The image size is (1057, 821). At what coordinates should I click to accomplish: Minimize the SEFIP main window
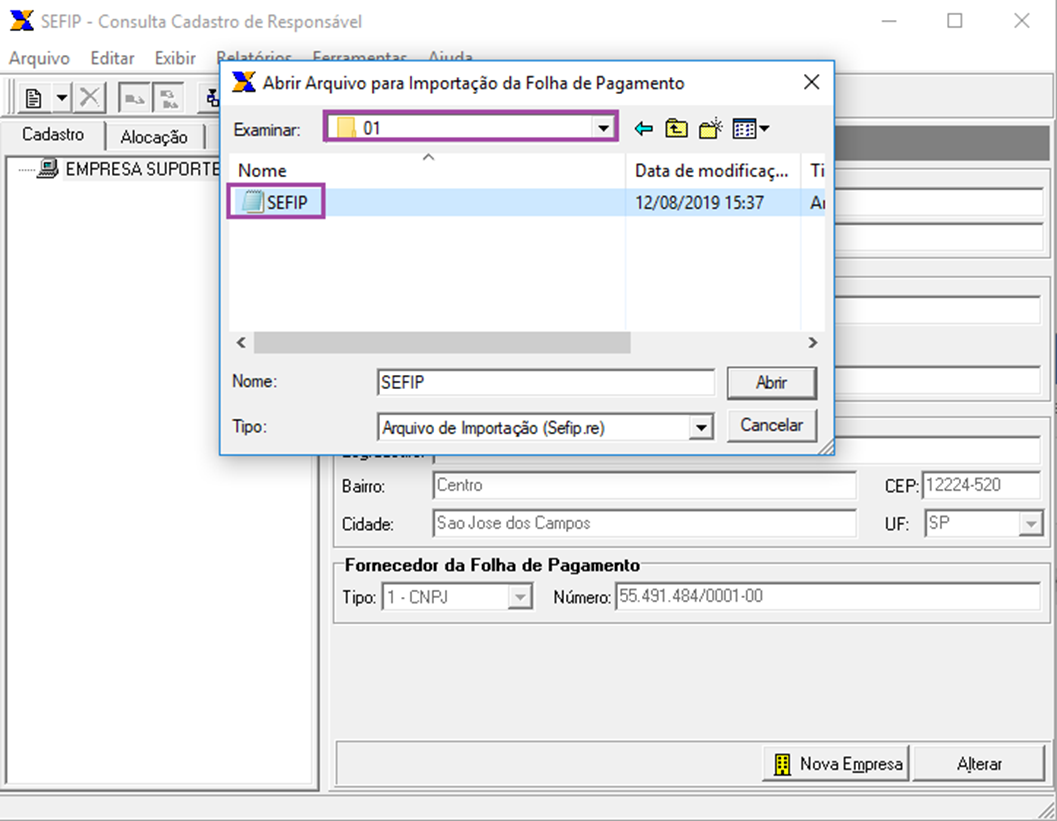coord(889,21)
